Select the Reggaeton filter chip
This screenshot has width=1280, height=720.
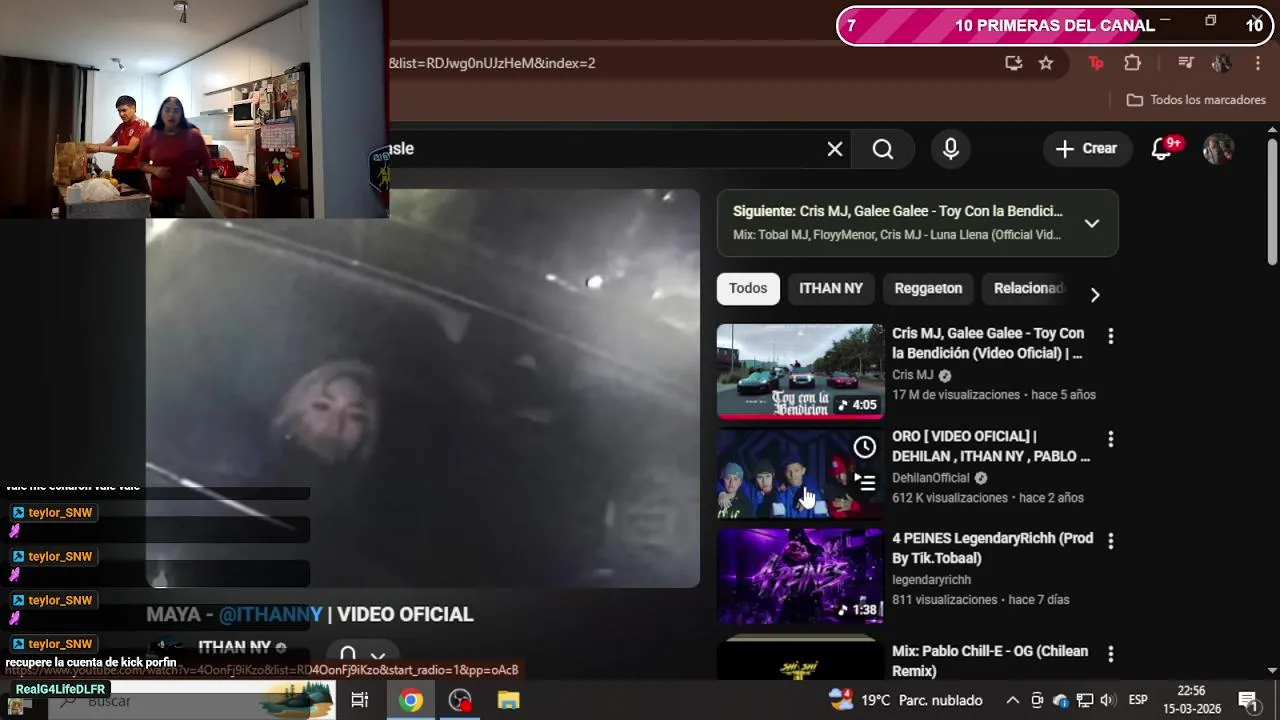point(928,288)
